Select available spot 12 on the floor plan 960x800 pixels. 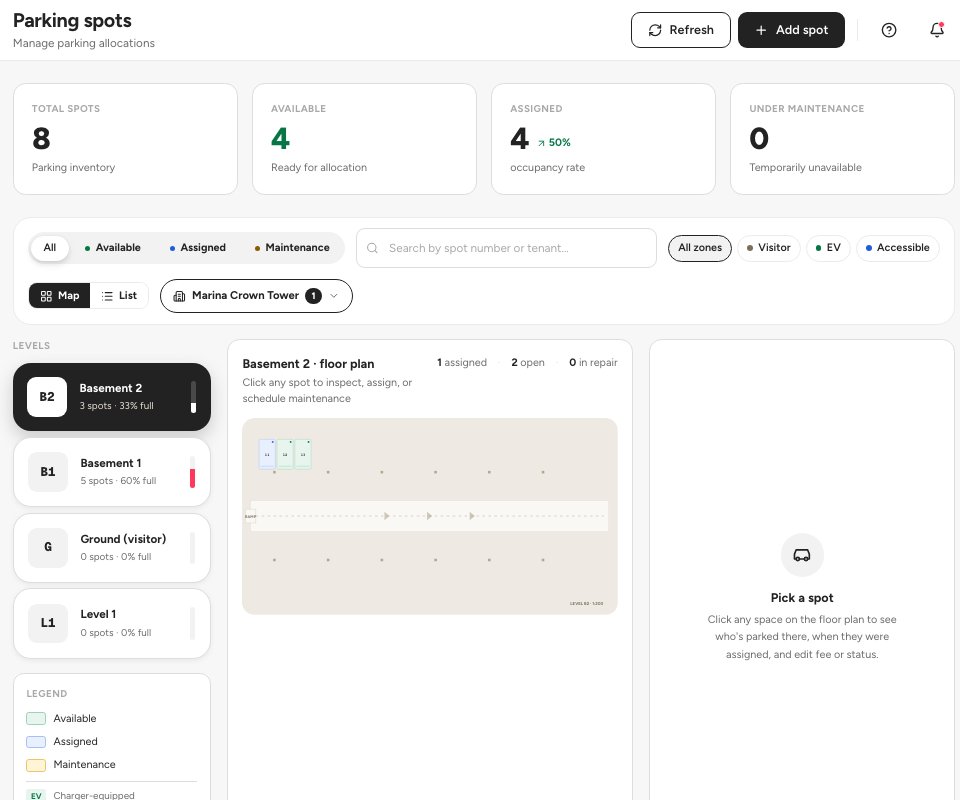pyautogui.click(x=285, y=454)
